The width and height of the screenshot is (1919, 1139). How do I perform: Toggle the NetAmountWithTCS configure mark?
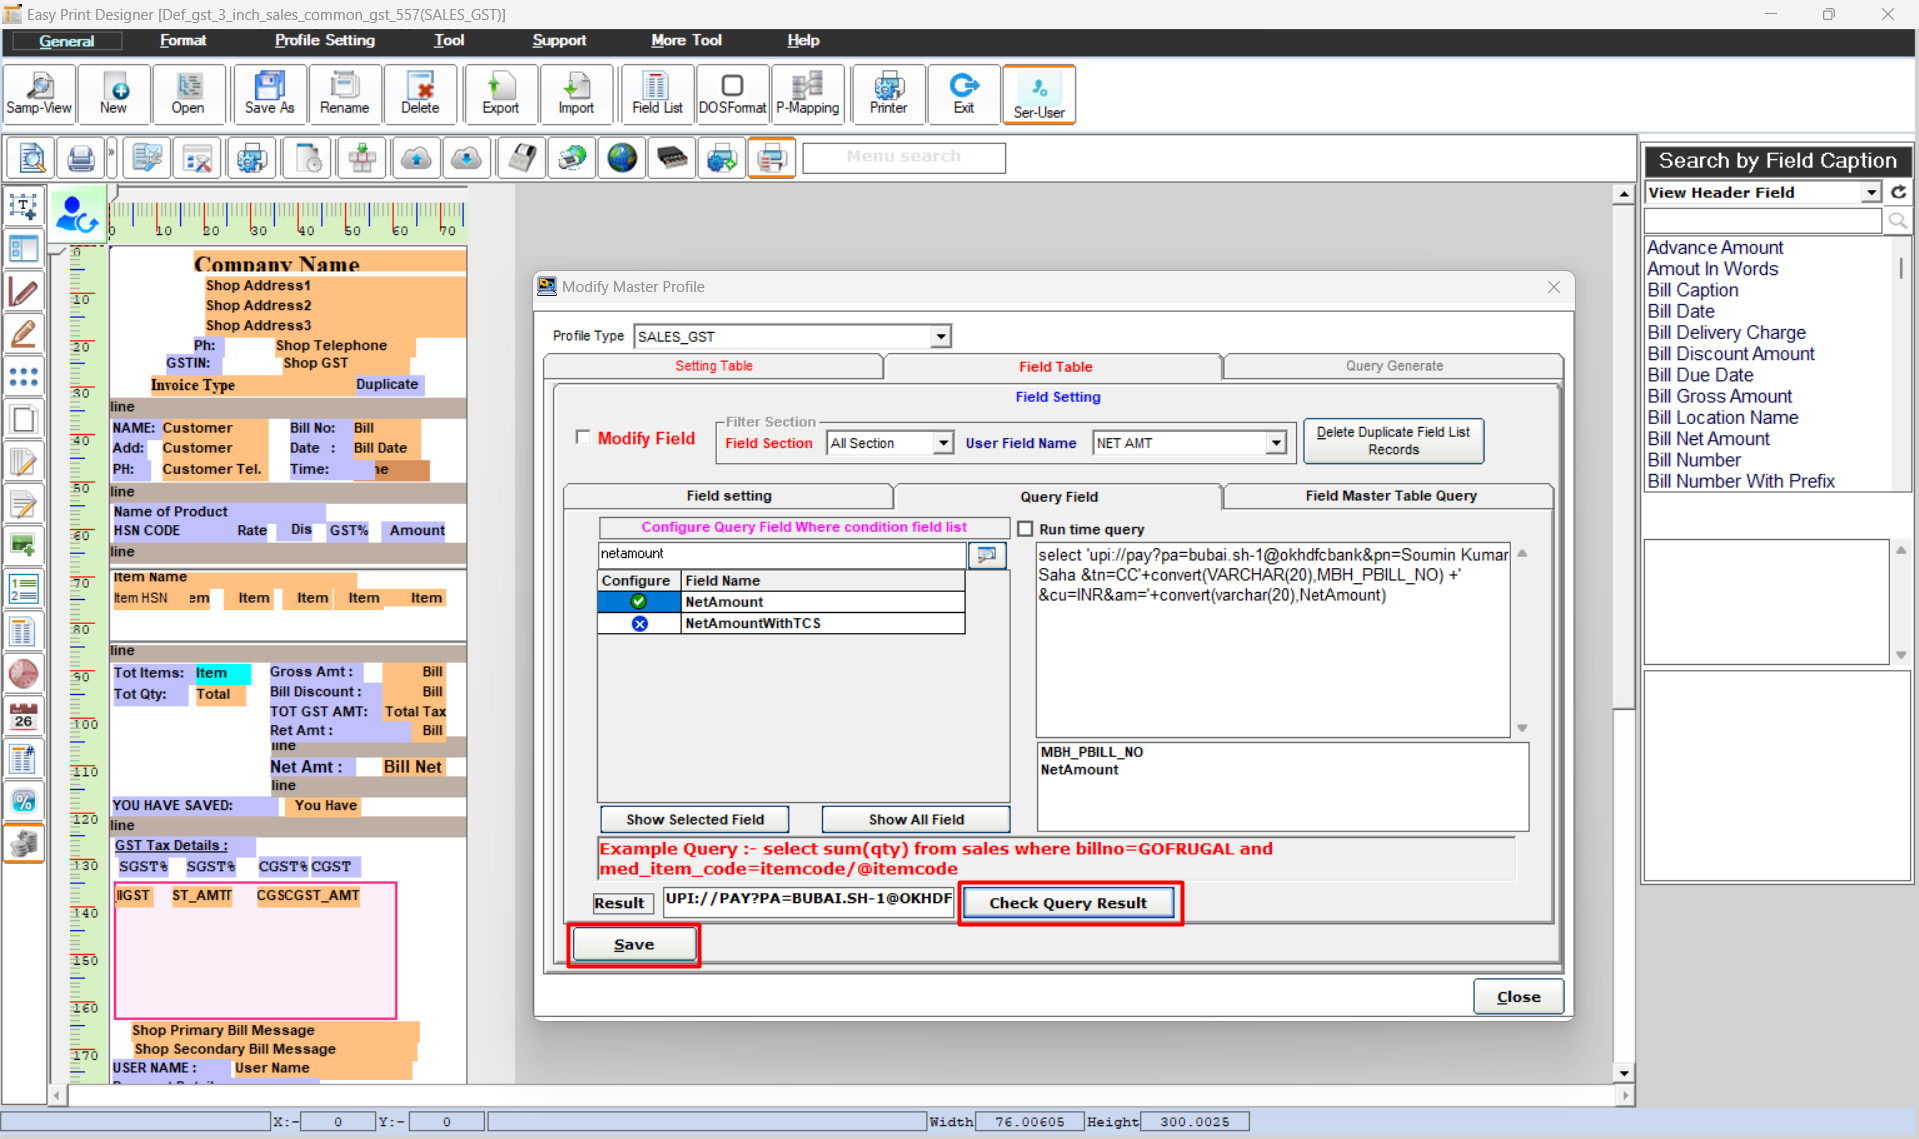pos(639,623)
